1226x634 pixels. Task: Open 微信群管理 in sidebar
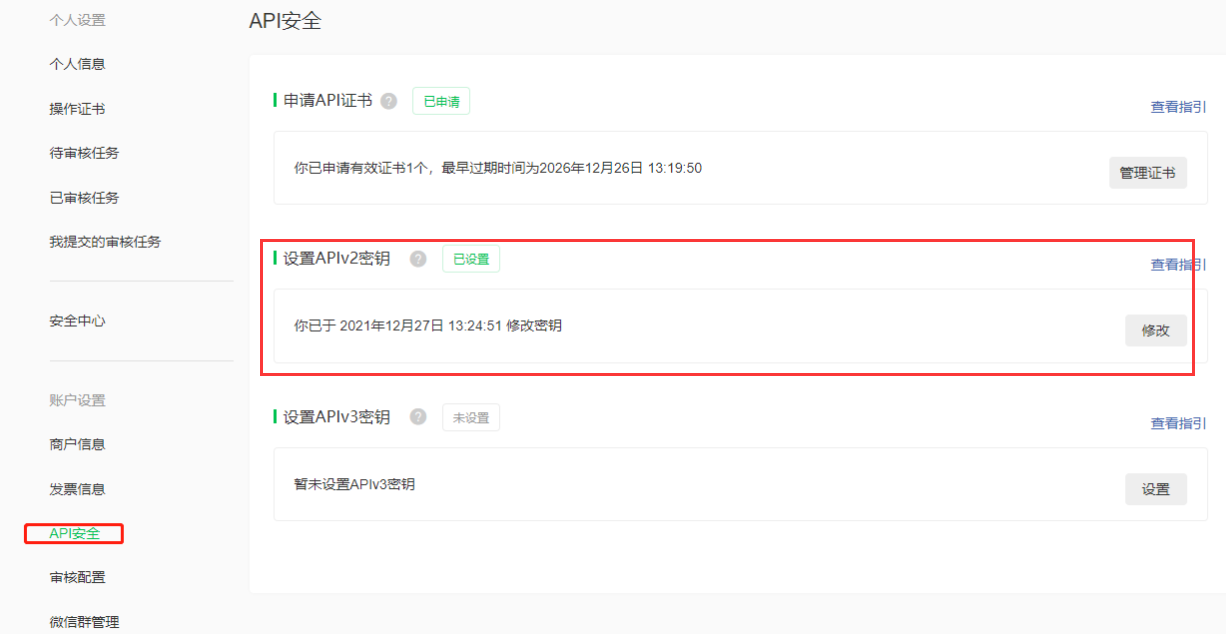(x=84, y=621)
